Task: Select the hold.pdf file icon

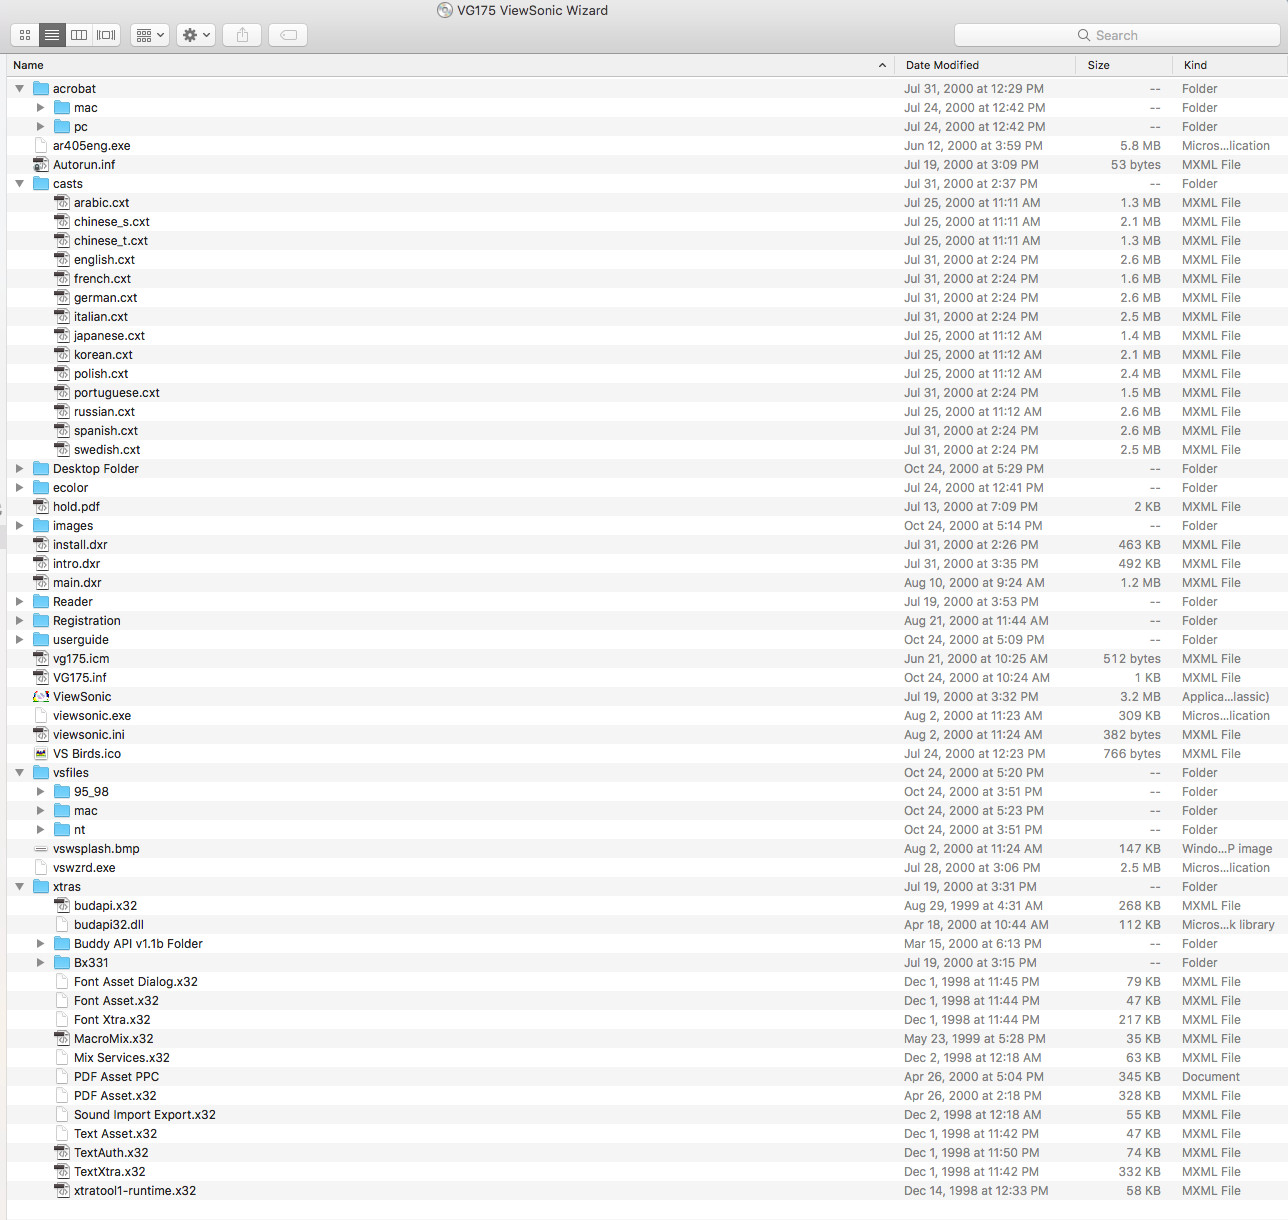Action: coord(41,507)
